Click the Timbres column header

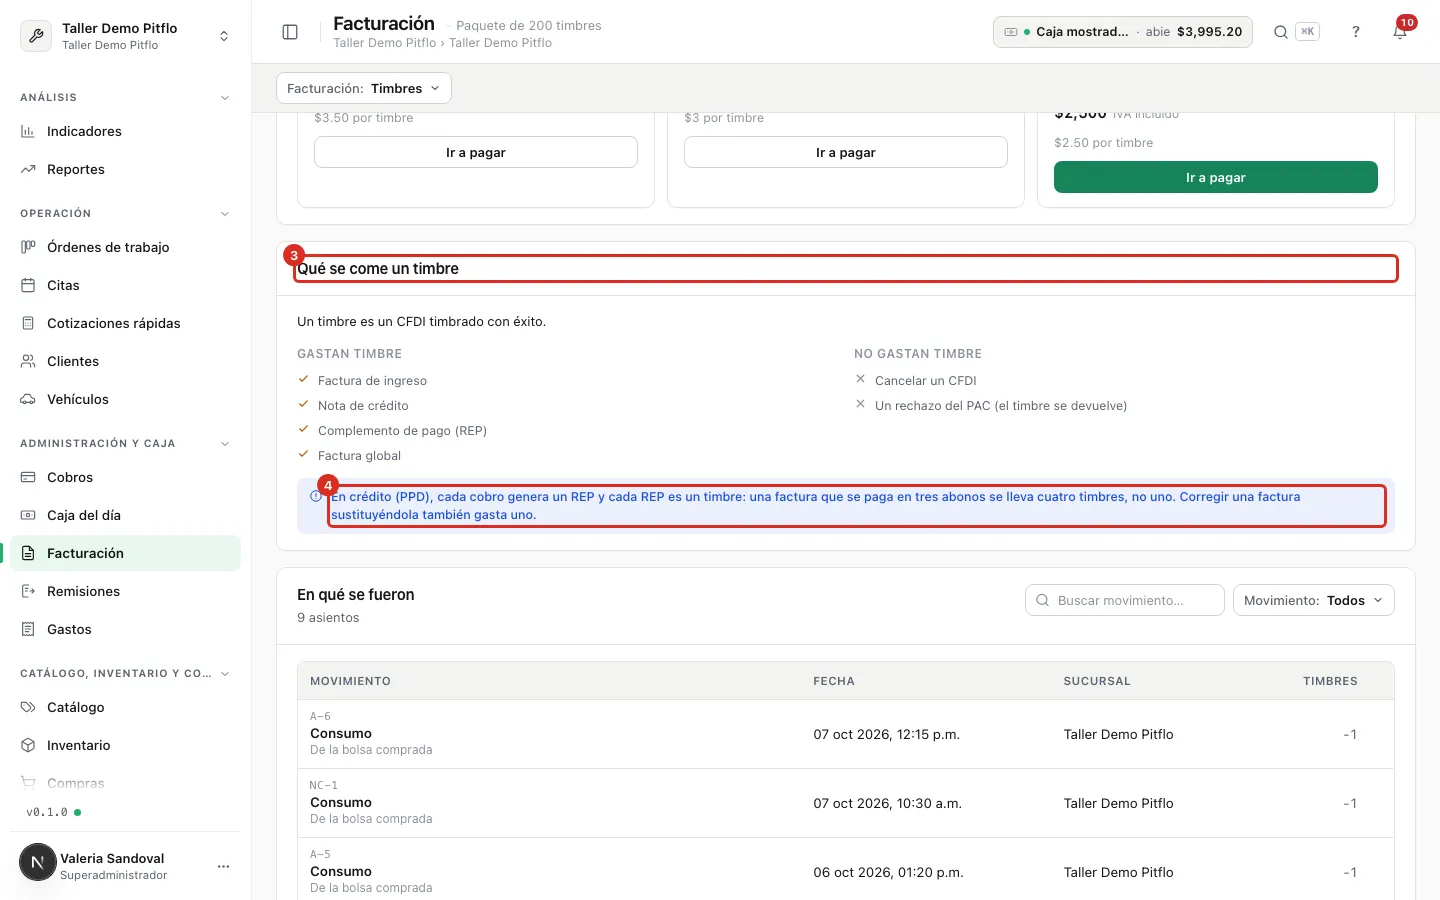[x=1330, y=681]
